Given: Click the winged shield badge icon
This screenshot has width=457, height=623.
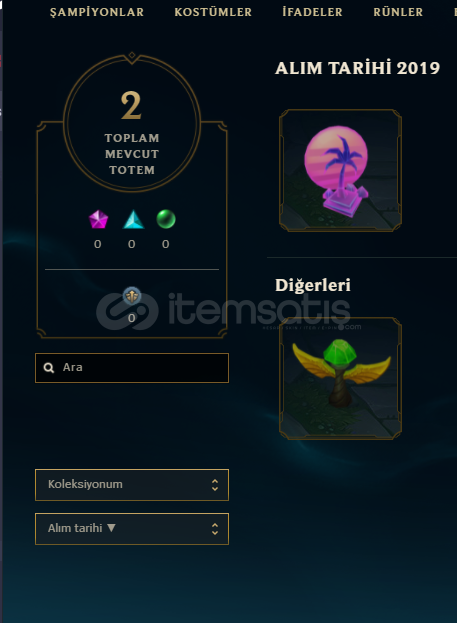Looking at the screenshot, I should coord(132,296).
